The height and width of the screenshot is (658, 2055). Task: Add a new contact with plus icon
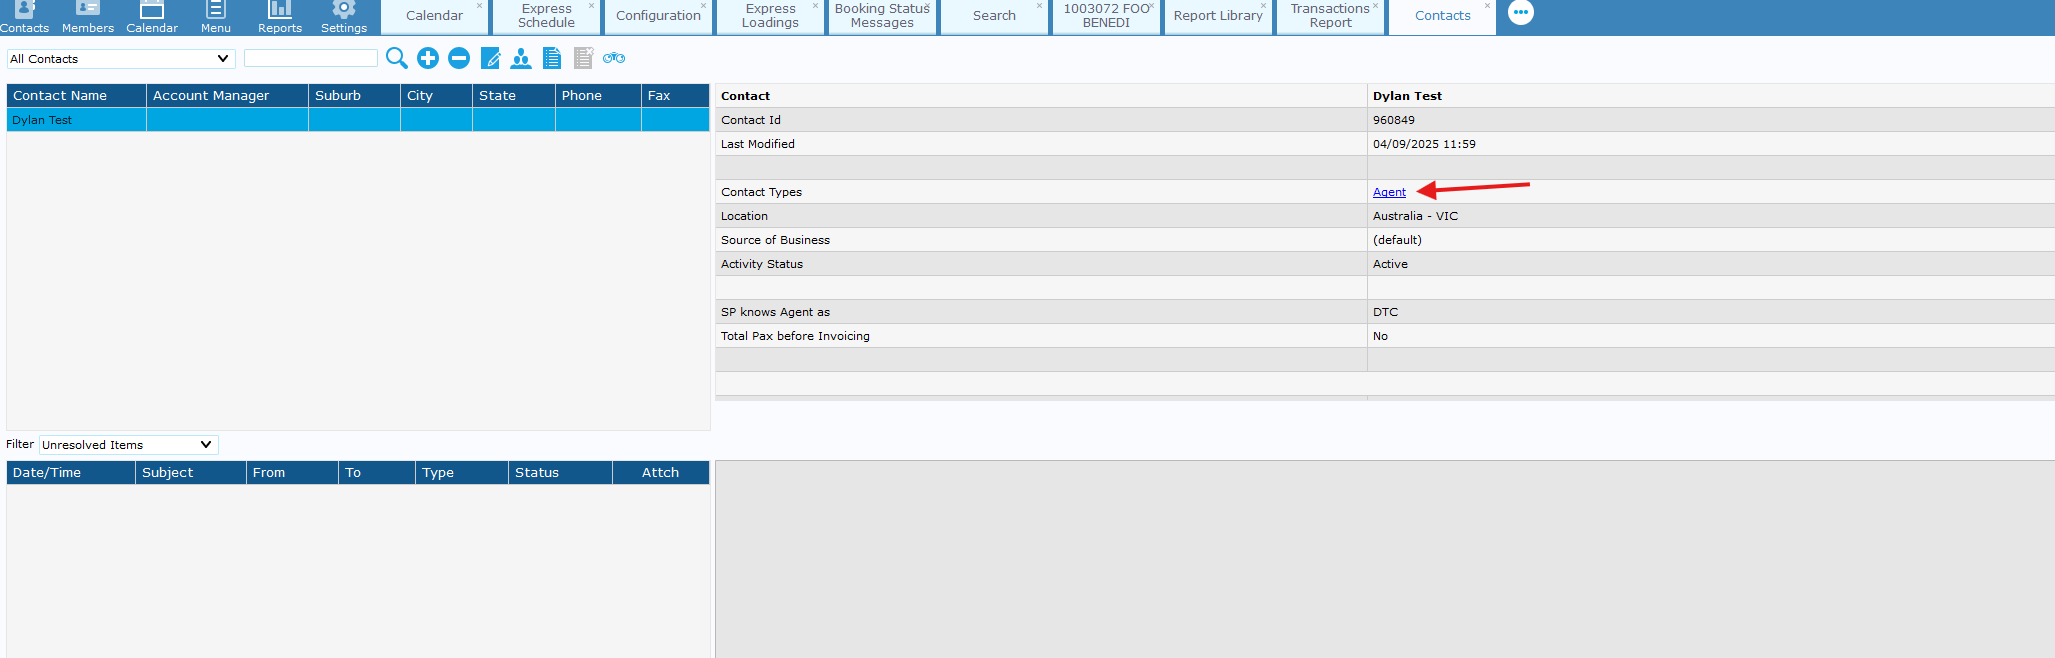coord(428,58)
